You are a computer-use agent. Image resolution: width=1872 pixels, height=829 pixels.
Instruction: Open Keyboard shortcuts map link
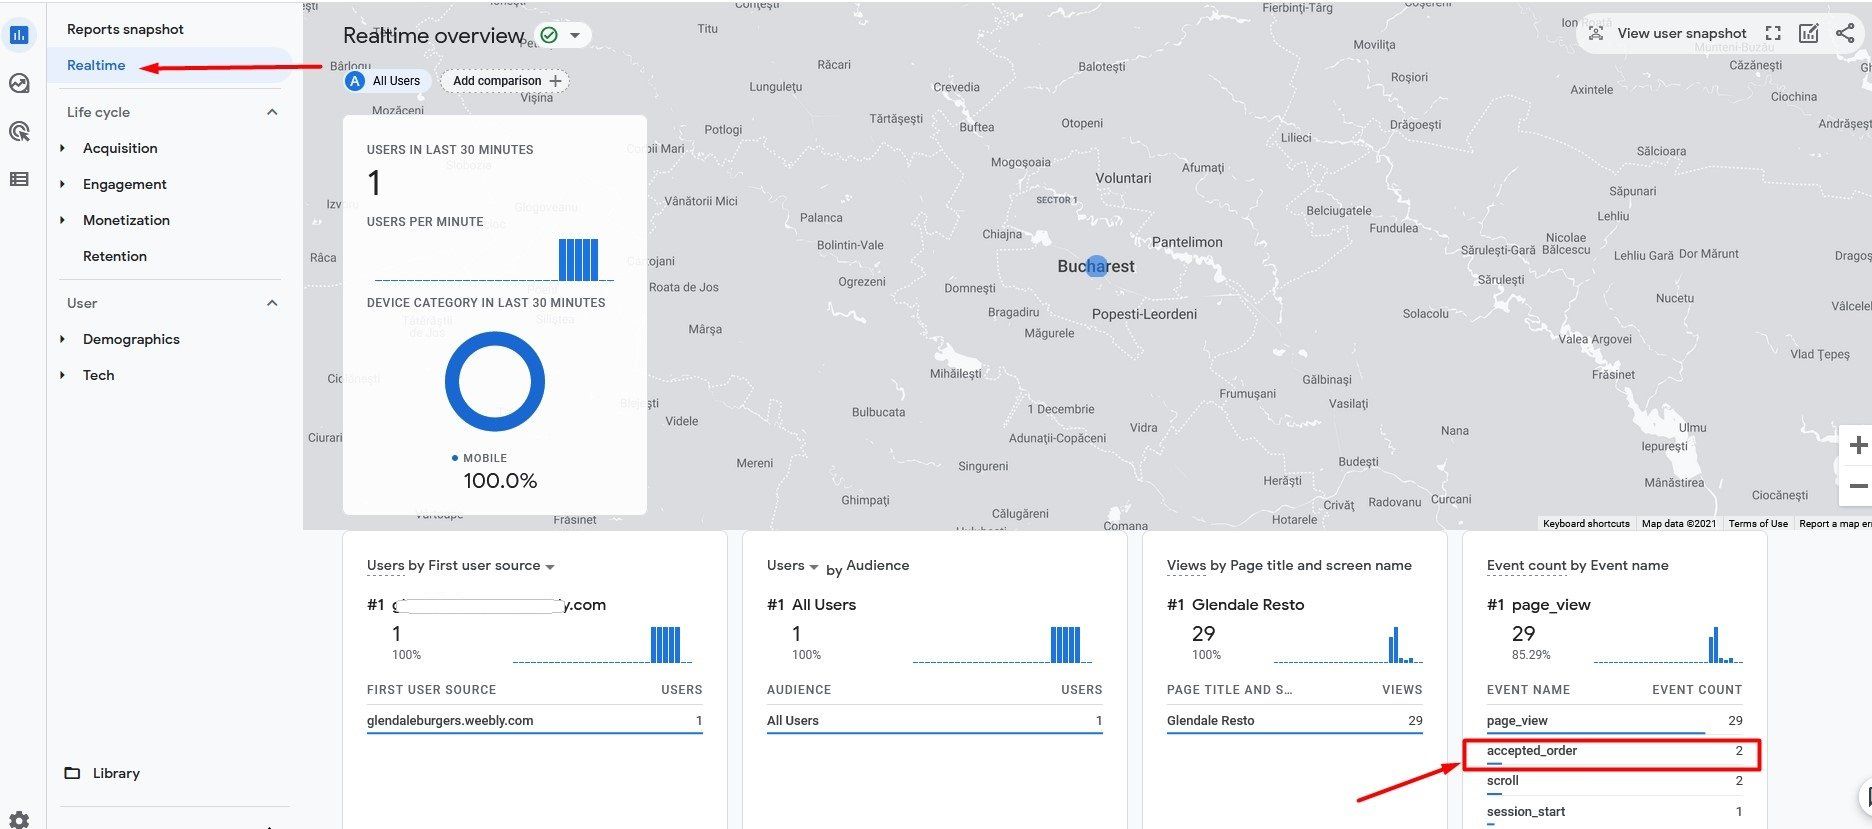(x=1586, y=524)
